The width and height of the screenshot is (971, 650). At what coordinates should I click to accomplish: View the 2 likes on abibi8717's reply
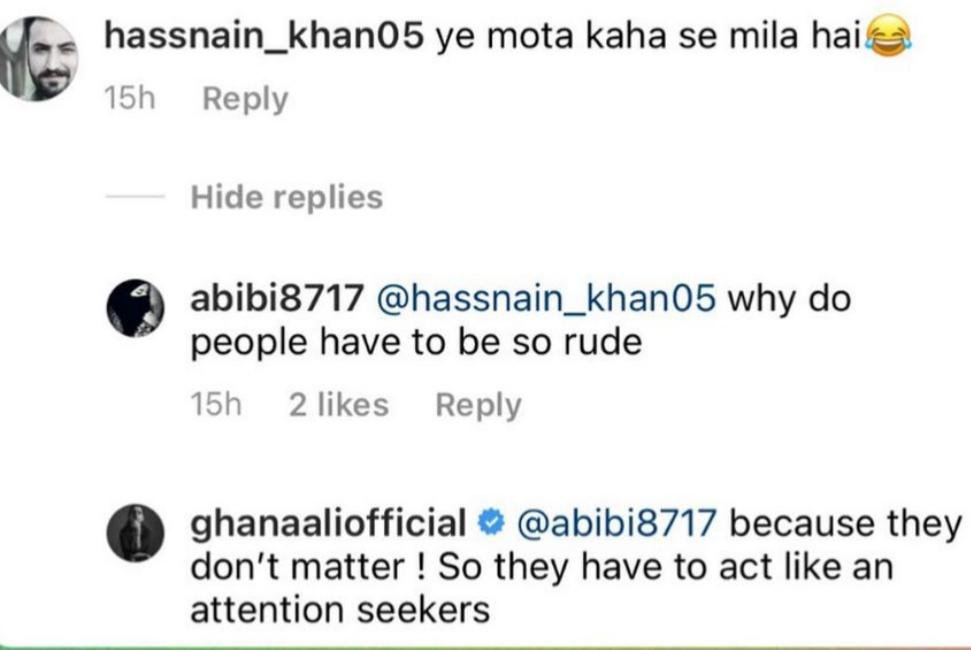[338, 405]
